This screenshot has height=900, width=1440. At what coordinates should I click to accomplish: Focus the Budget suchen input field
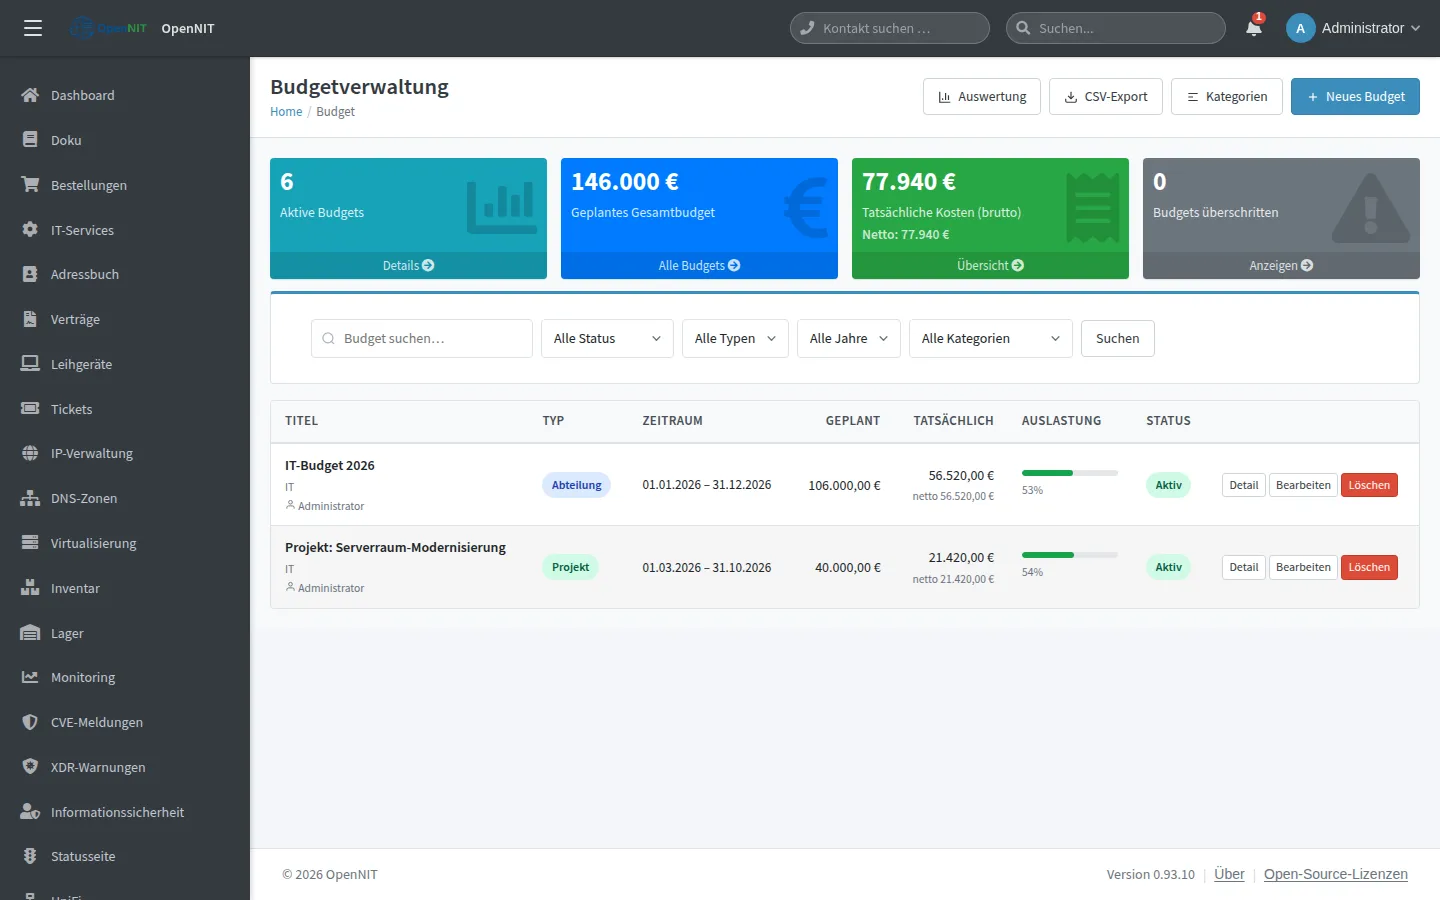pos(422,338)
